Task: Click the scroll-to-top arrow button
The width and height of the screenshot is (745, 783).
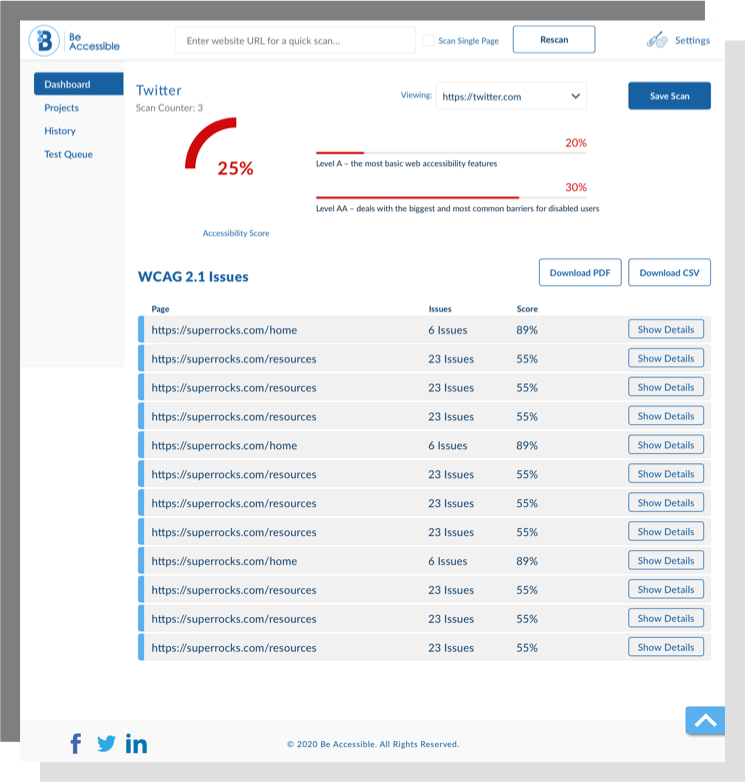Action: pyautogui.click(x=705, y=720)
